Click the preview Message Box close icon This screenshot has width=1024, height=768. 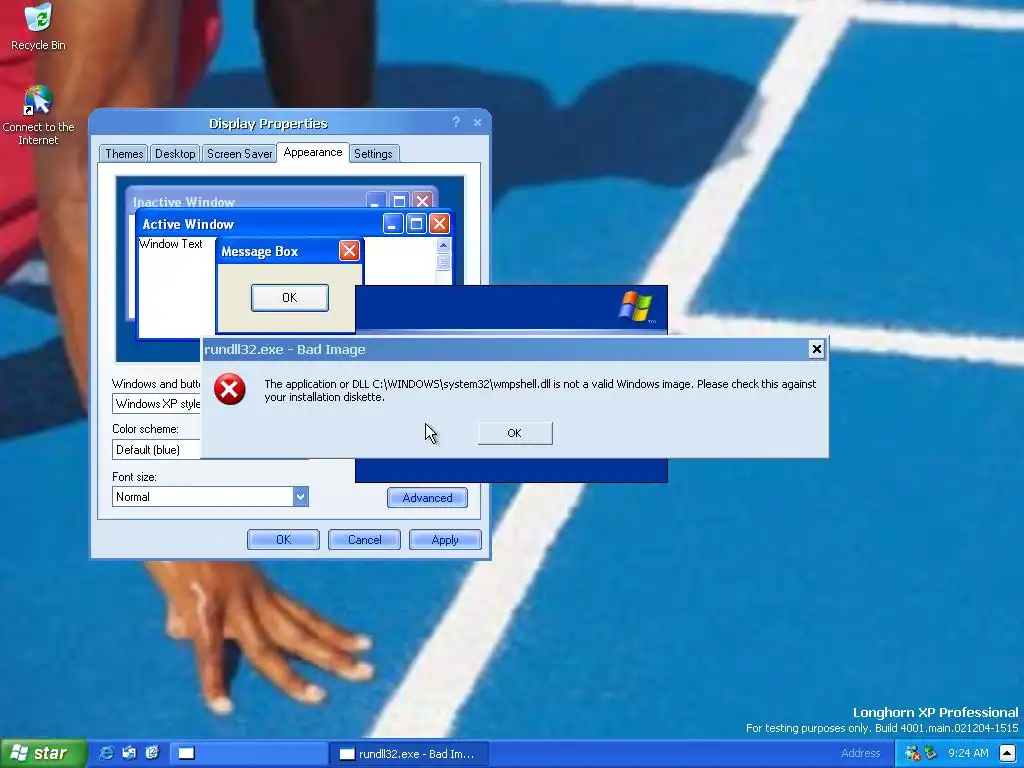349,251
